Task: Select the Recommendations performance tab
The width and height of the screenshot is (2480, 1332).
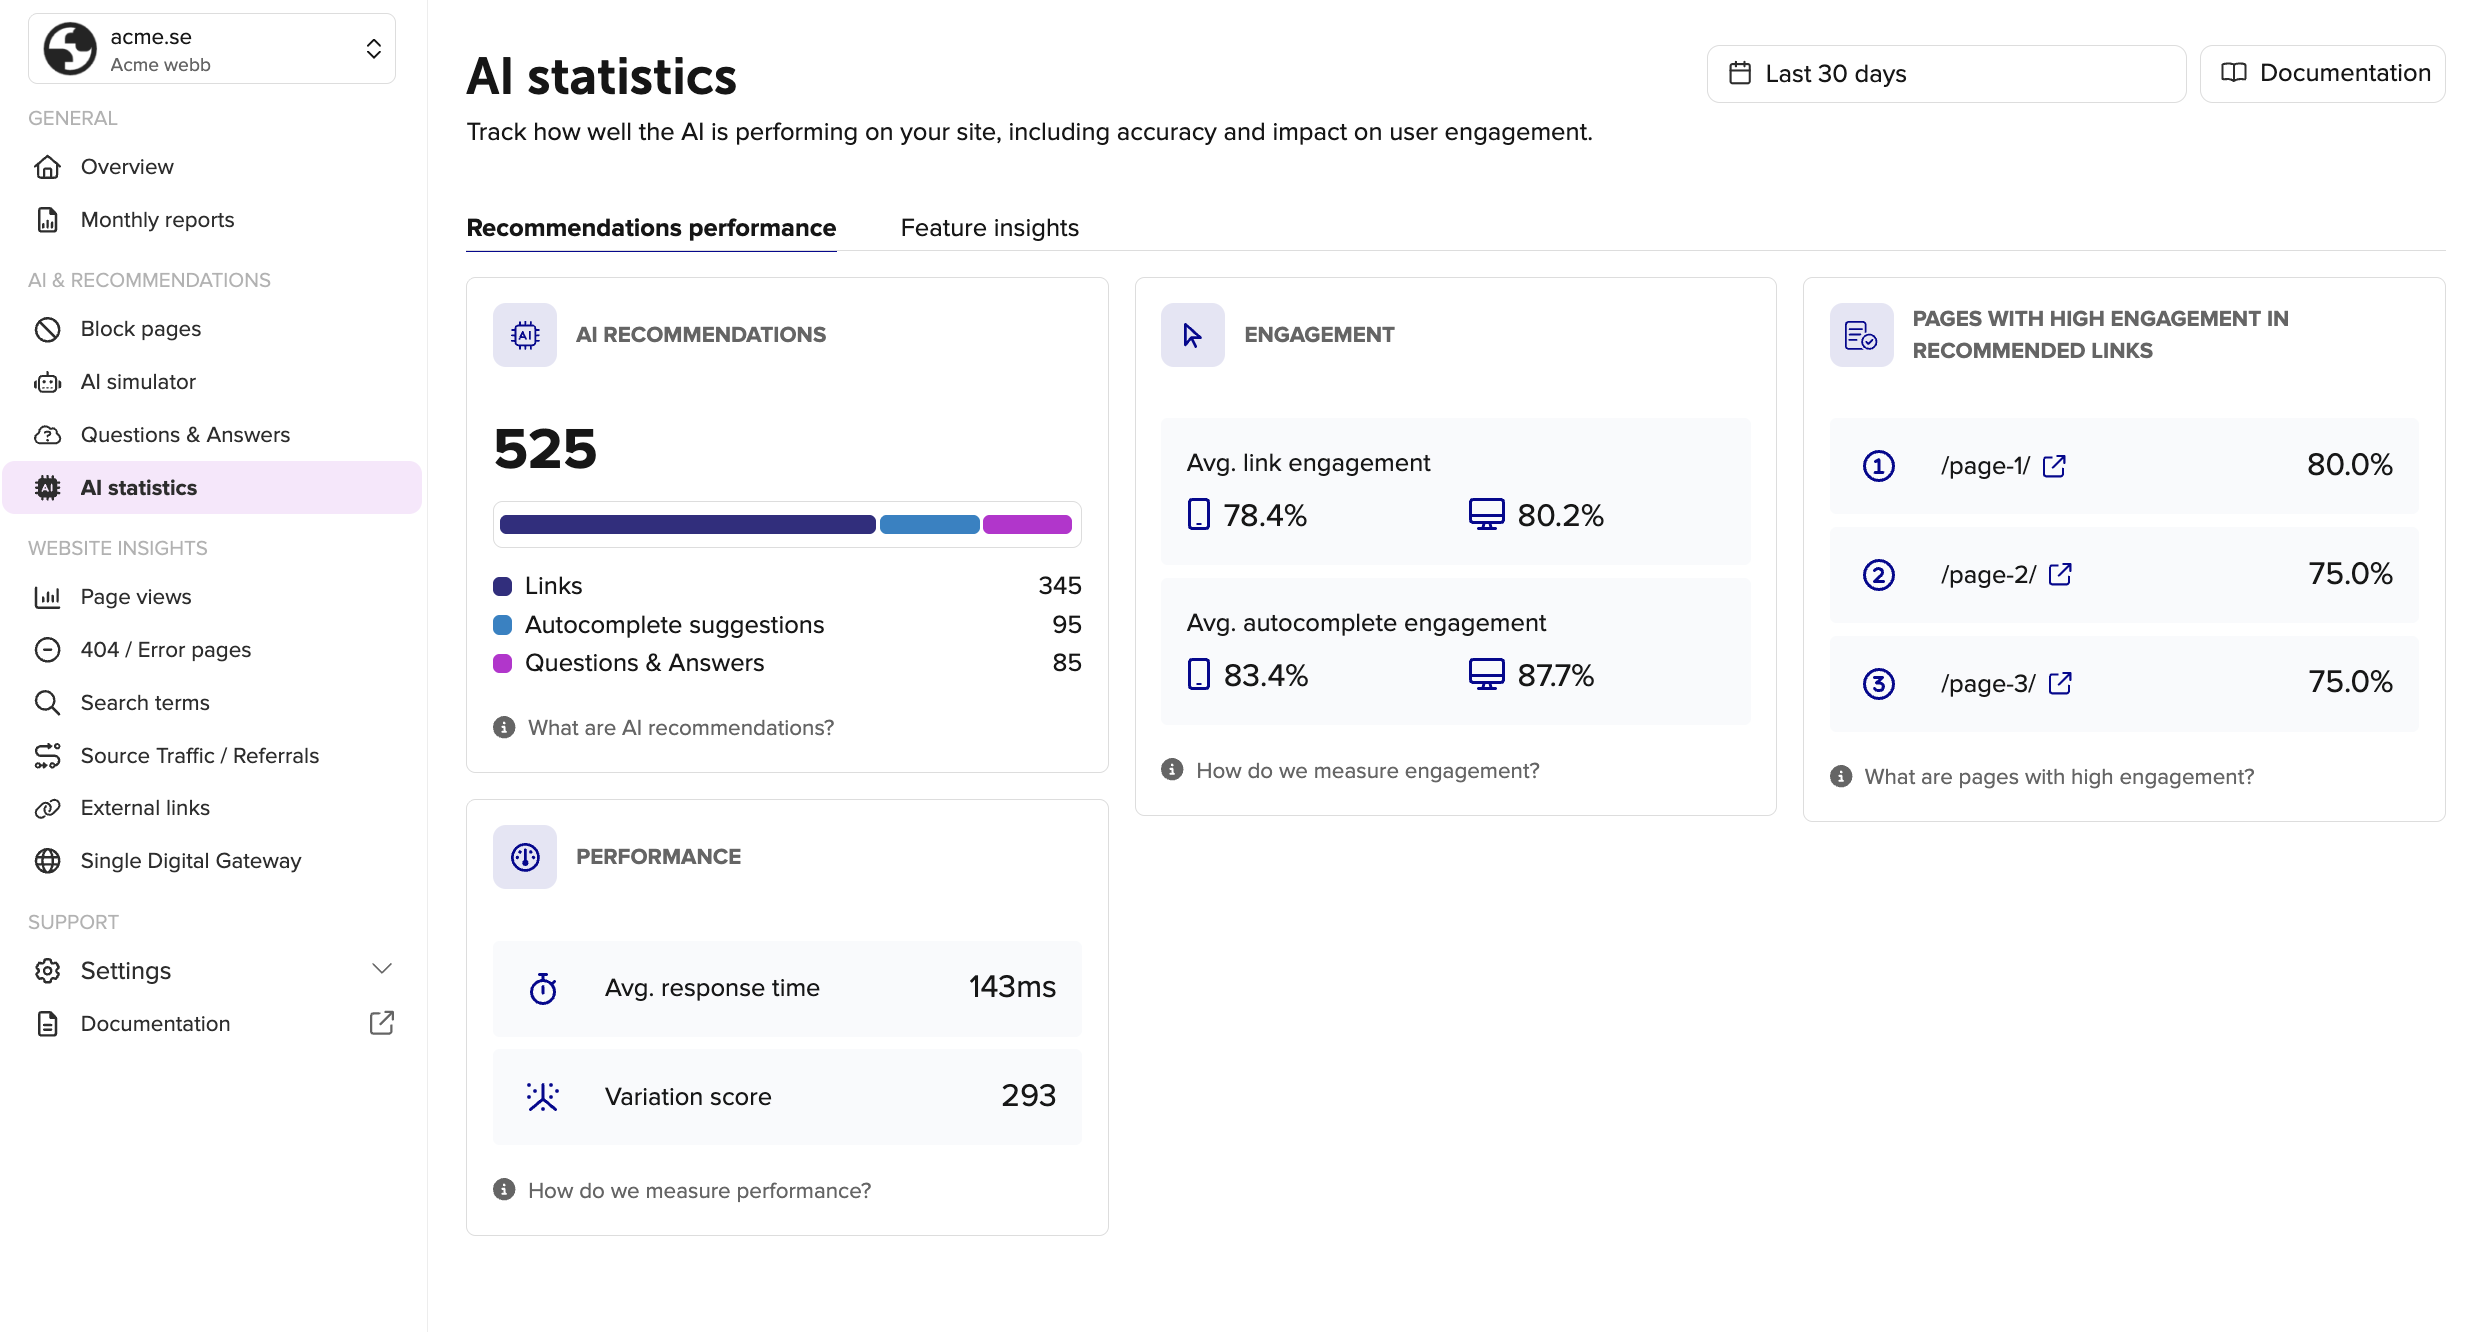Action: [x=651, y=227]
